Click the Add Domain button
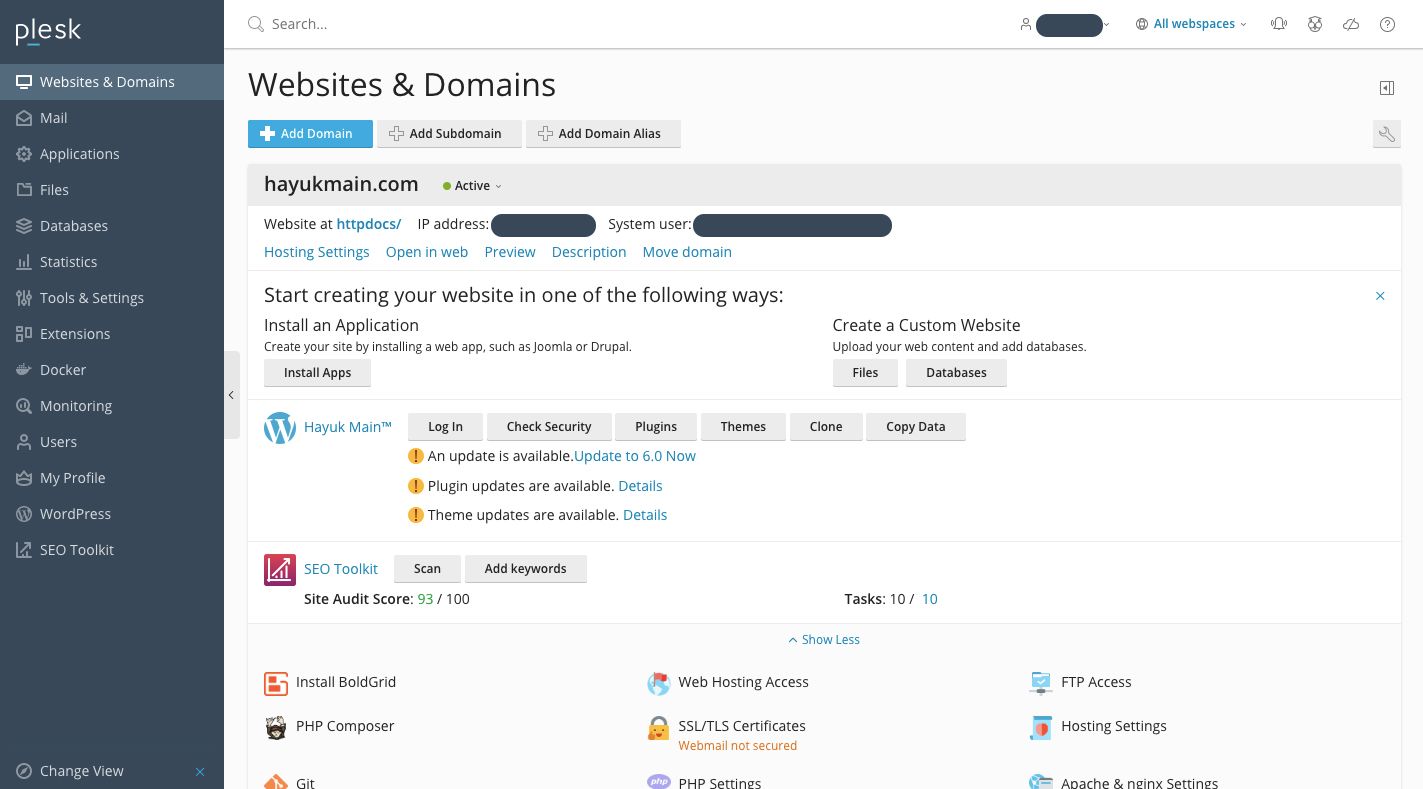 tap(310, 134)
